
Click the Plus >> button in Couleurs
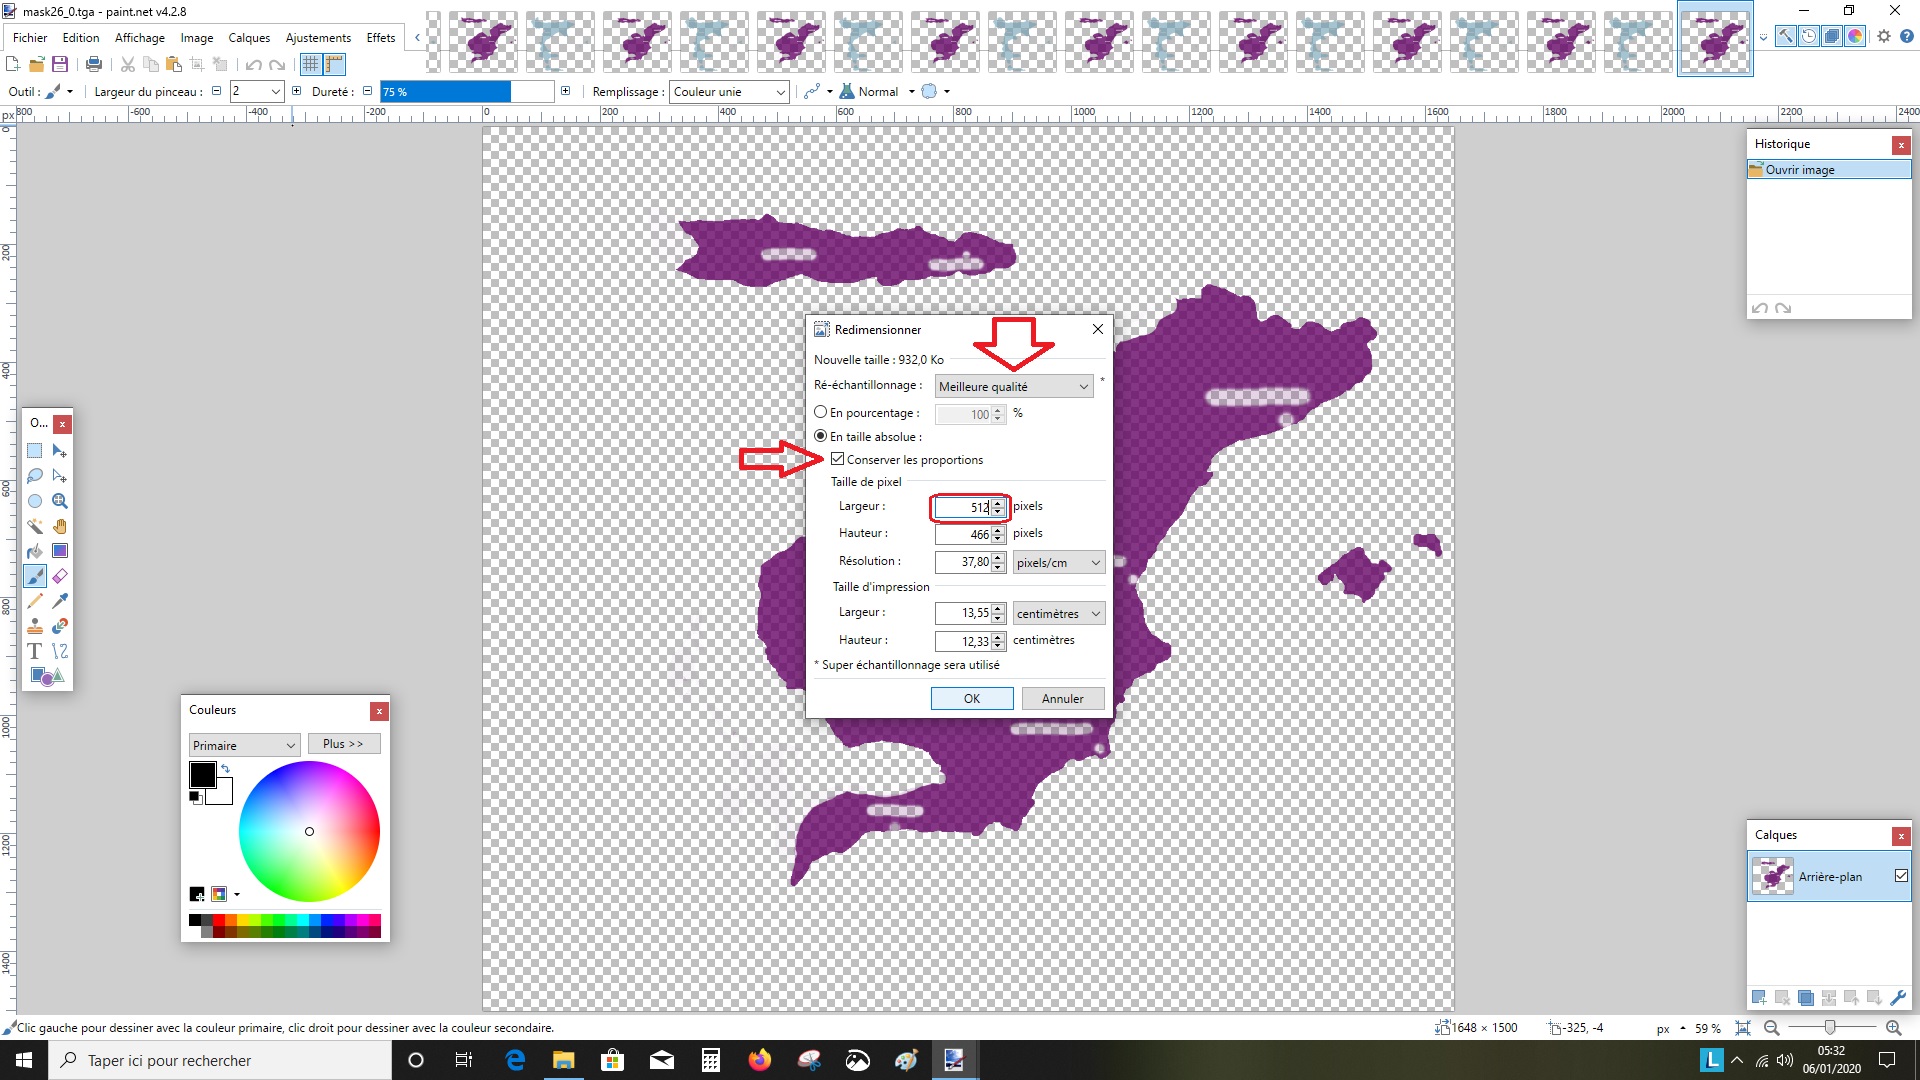[x=343, y=744]
